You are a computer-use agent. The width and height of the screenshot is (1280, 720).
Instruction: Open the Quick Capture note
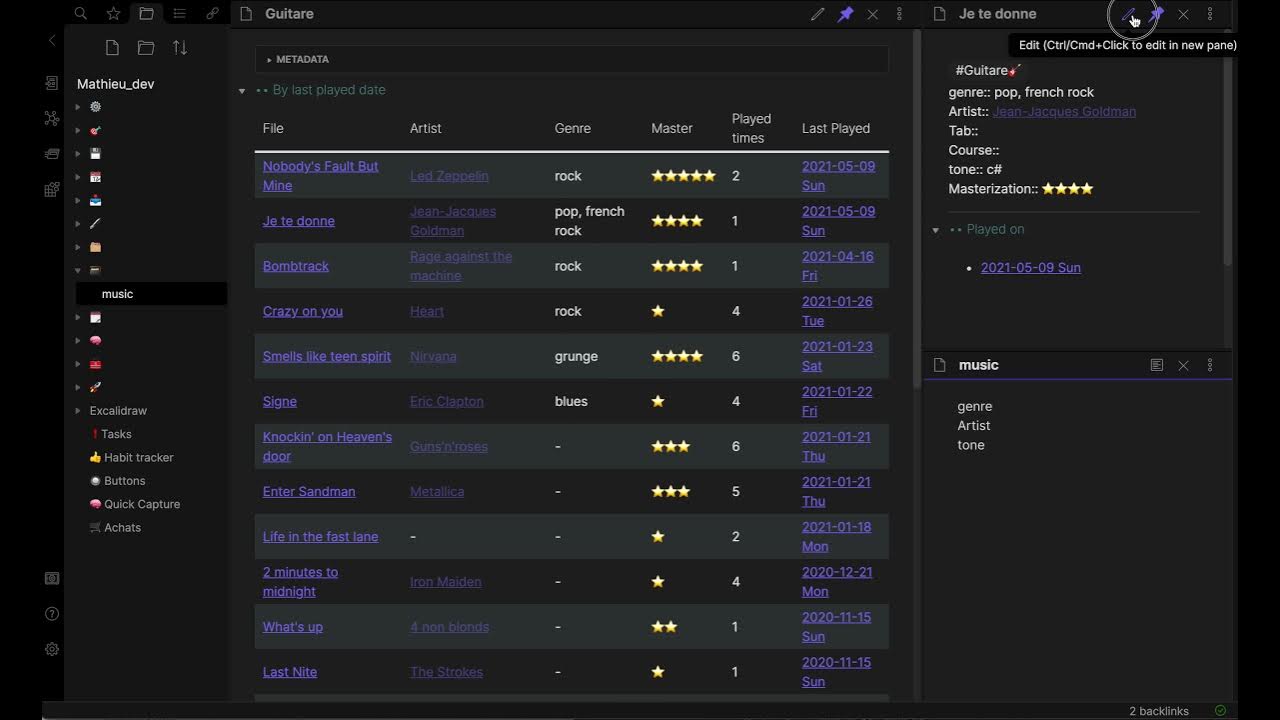coord(135,504)
